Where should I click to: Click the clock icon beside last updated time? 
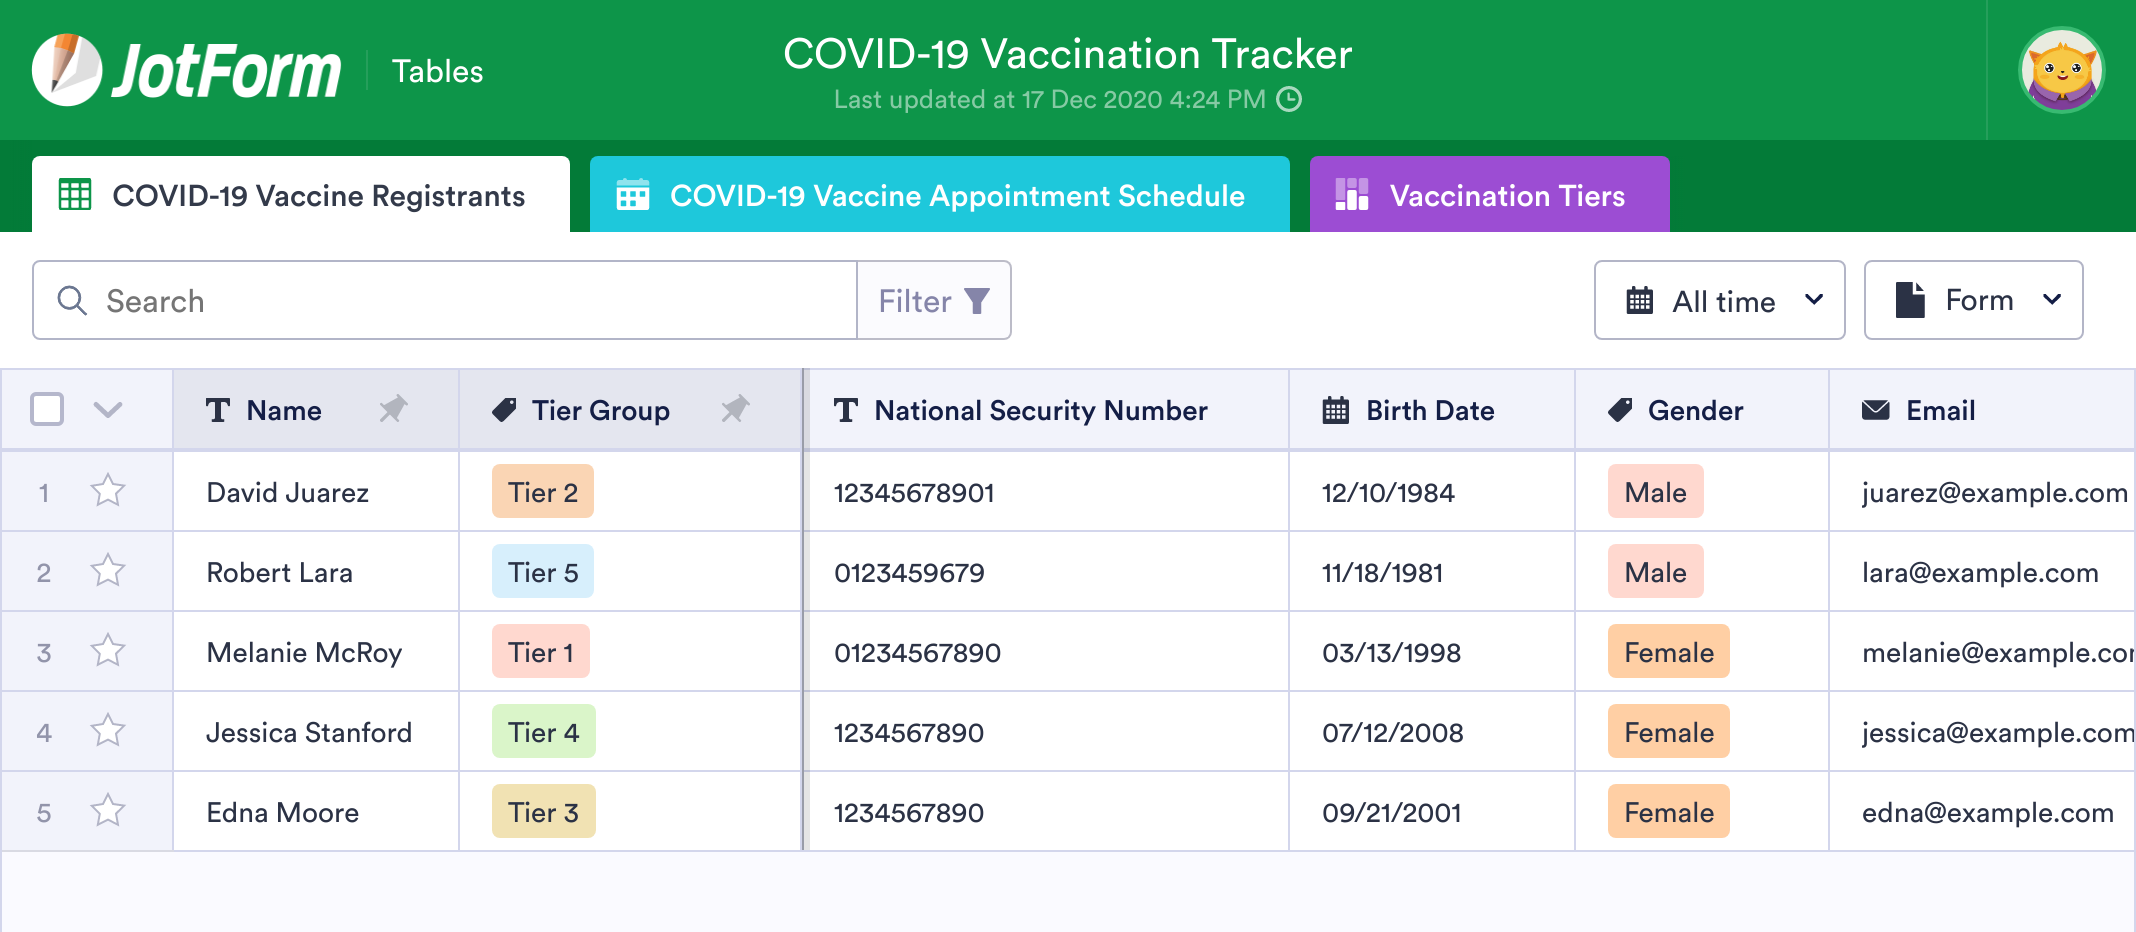1290,99
